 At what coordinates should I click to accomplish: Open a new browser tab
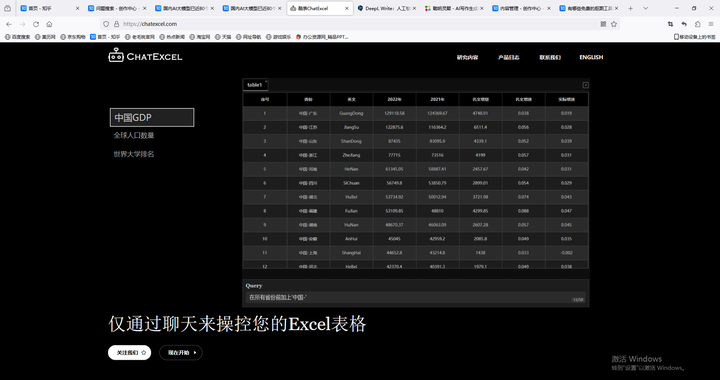click(630, 8)
